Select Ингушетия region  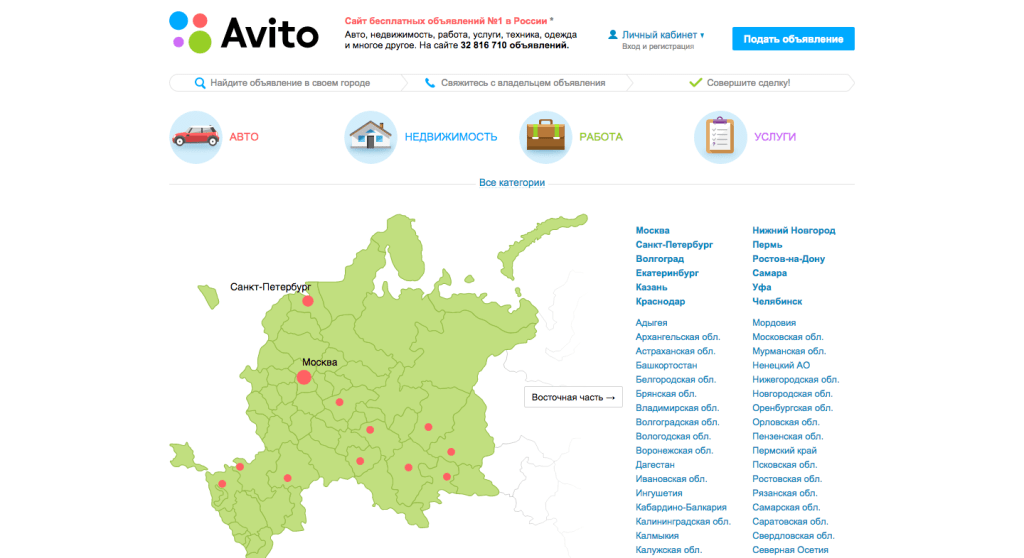(x=659, y=493)
